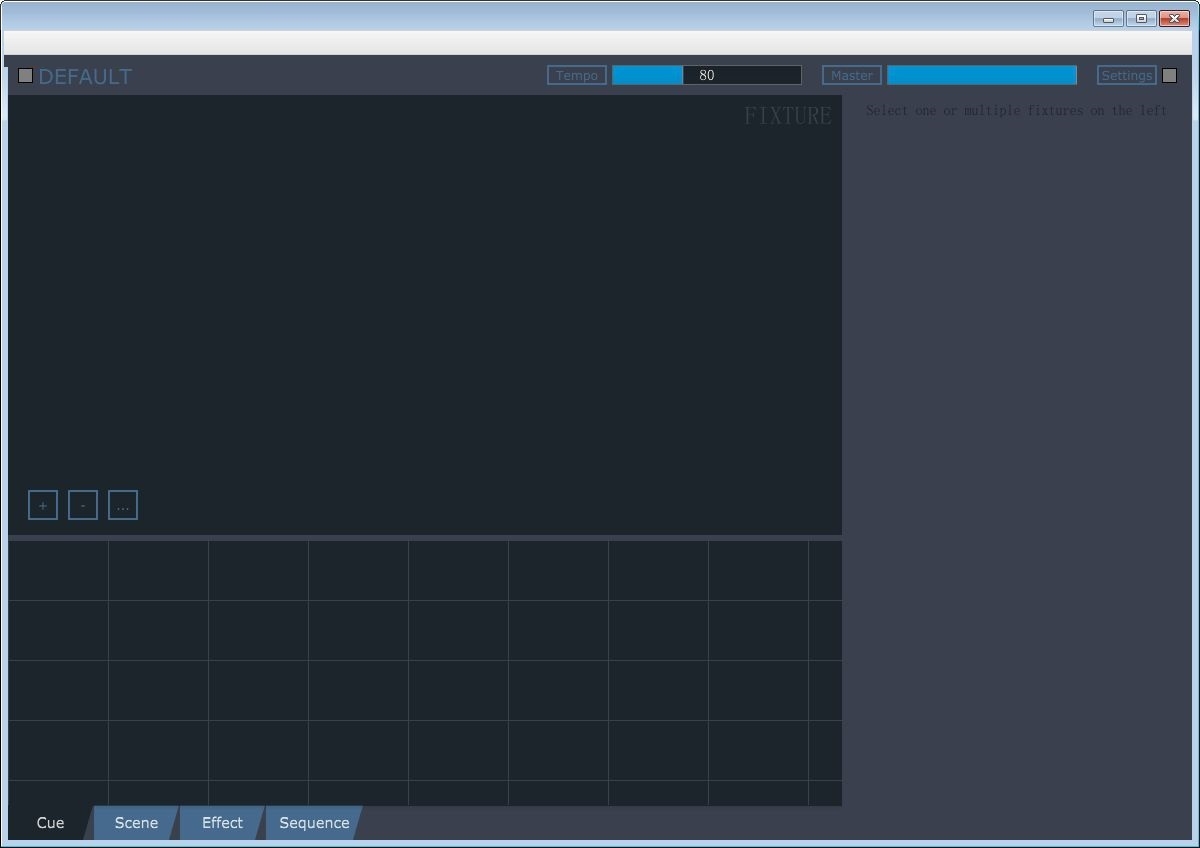This screenshot has width=1200, height=848.
Task: Switch to the Effect tab
Action: tap(222, 823)
